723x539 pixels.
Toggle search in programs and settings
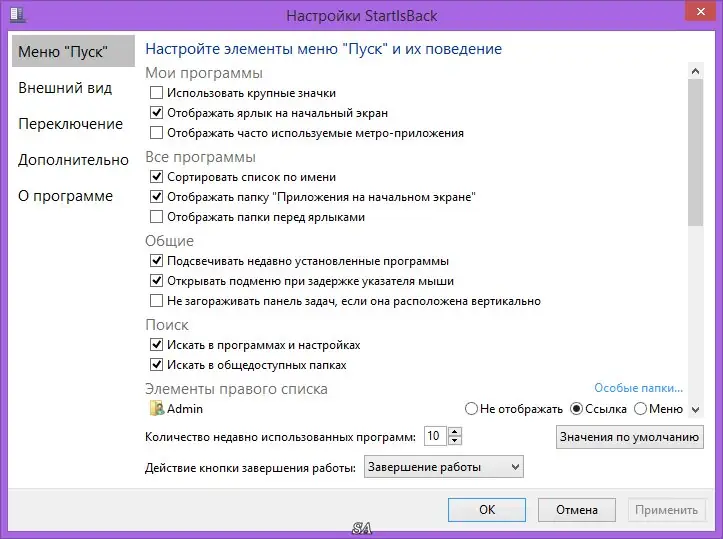coord(157,345)
